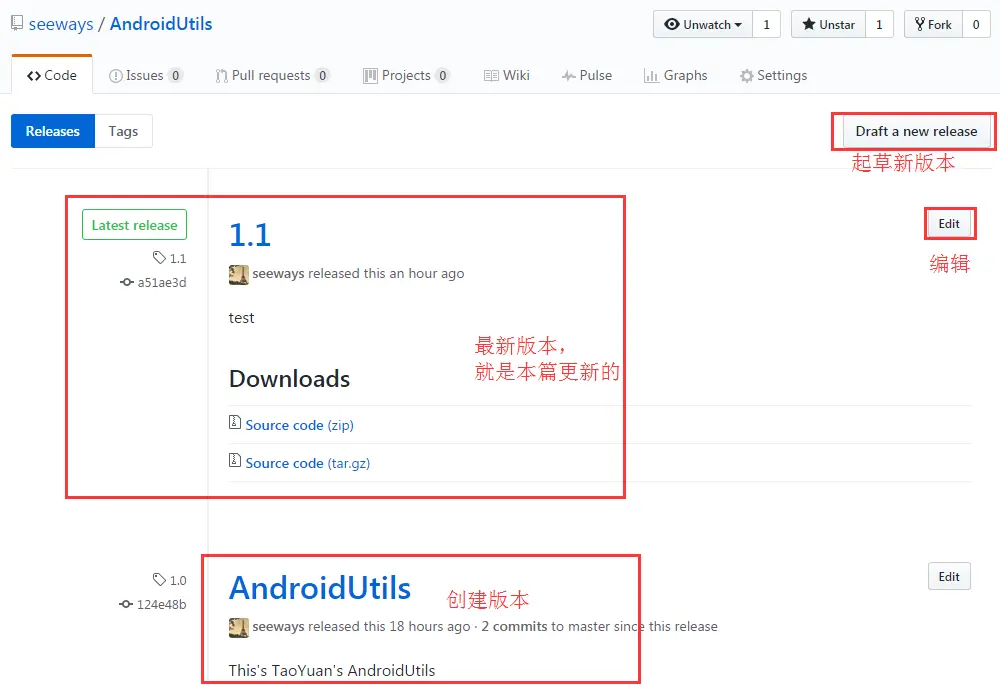Click the avatar on the 1.1 release
The image size is (1000, 686).
point(239,275)
